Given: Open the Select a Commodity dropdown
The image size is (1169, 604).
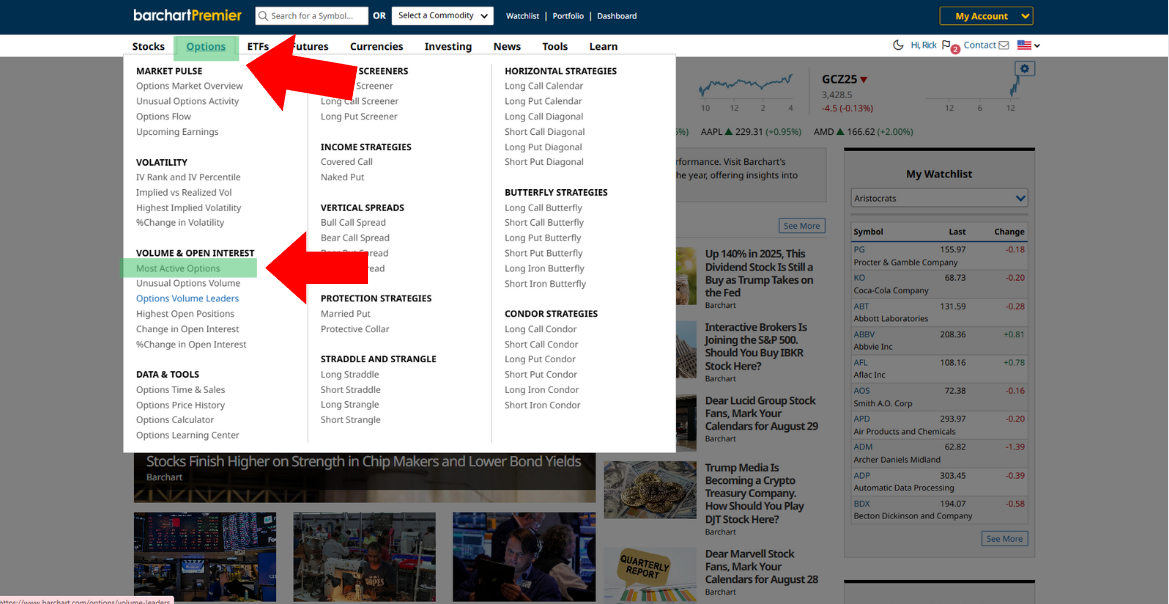Looking at the screenshot, I should tap(442, 16).
